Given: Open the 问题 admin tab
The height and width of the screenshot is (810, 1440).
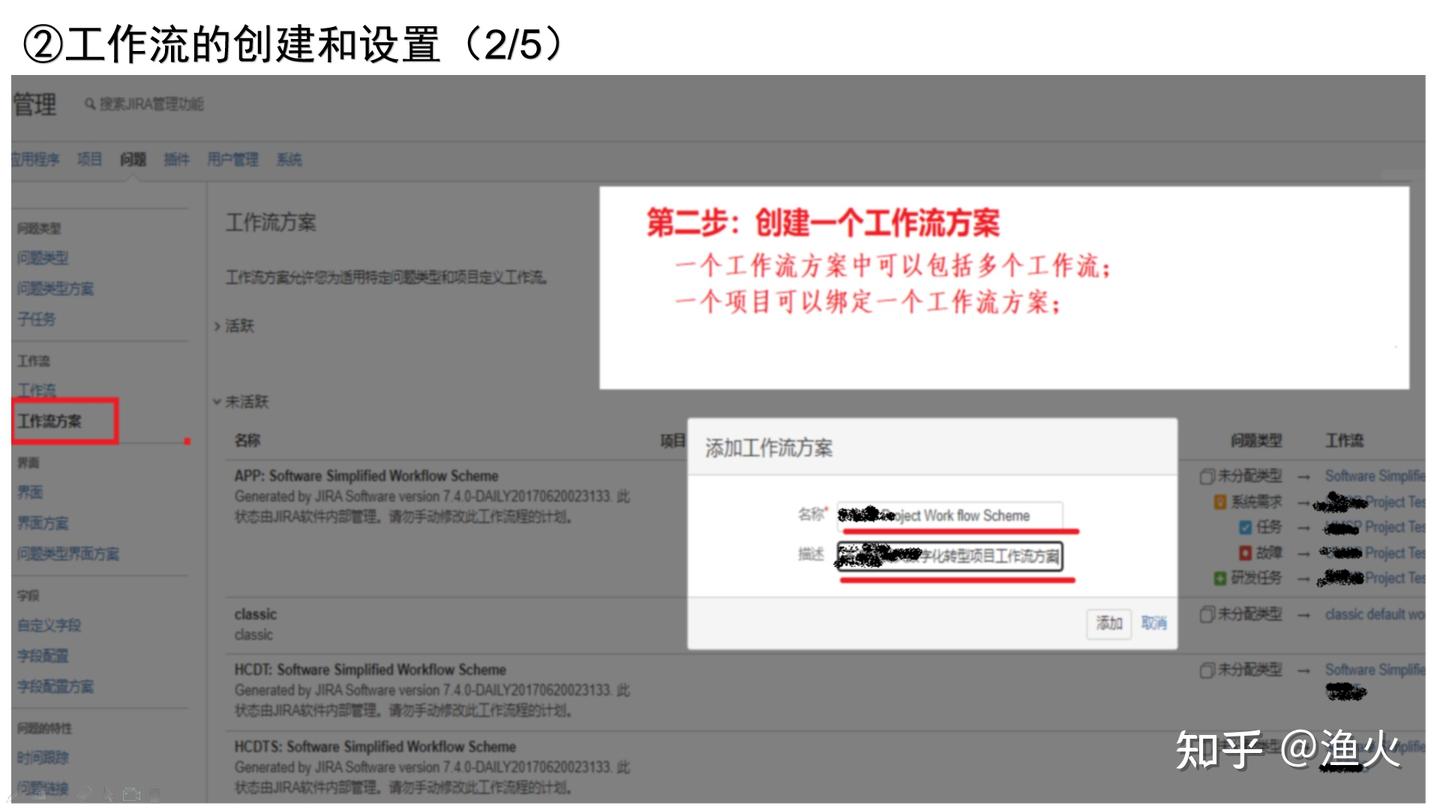Looking at the screenshot, I should point(133,160).
